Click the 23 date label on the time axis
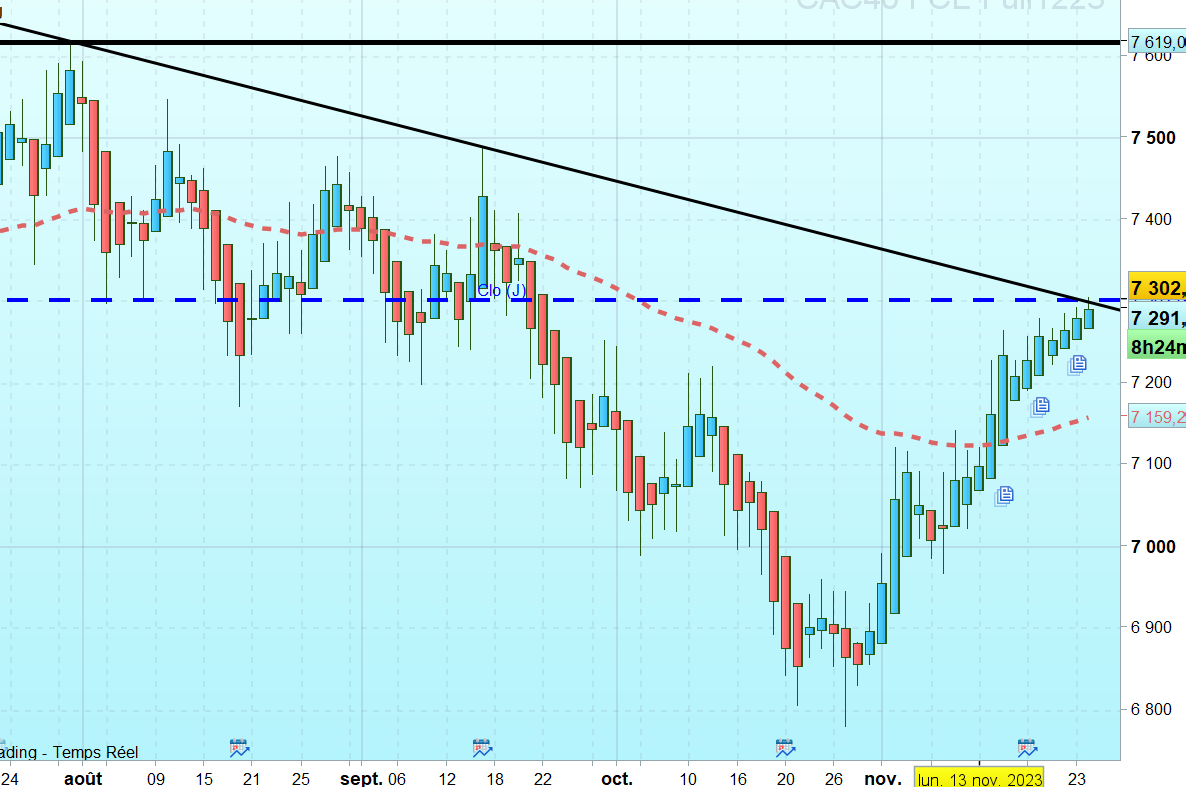Image resolution: width=1186 pixels, height=787 pixels. [x=1076, y=779]
